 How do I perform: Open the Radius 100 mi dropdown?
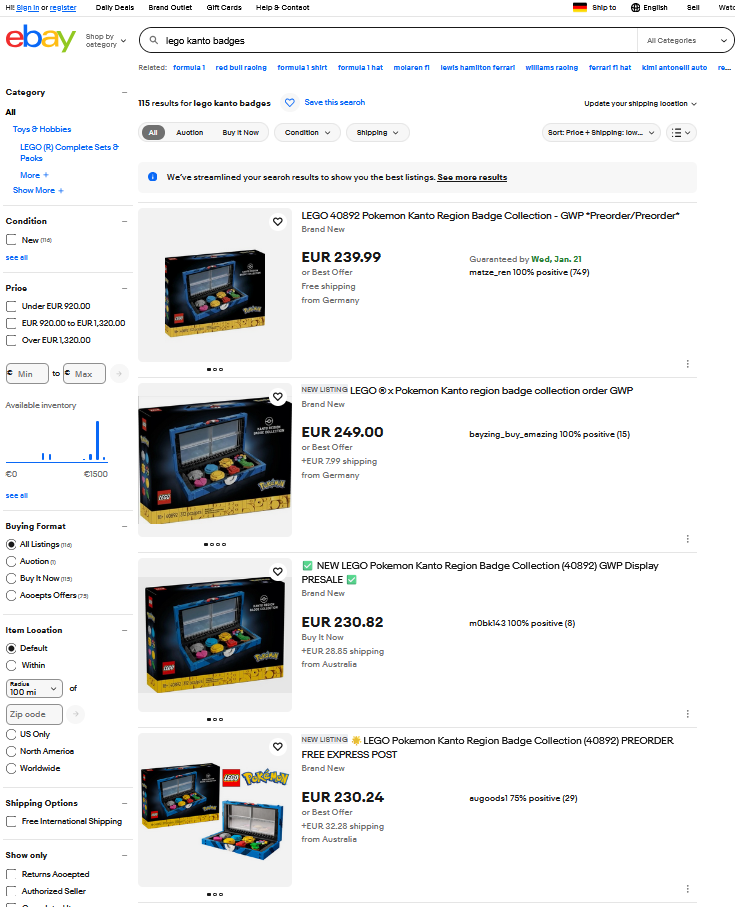34,688
